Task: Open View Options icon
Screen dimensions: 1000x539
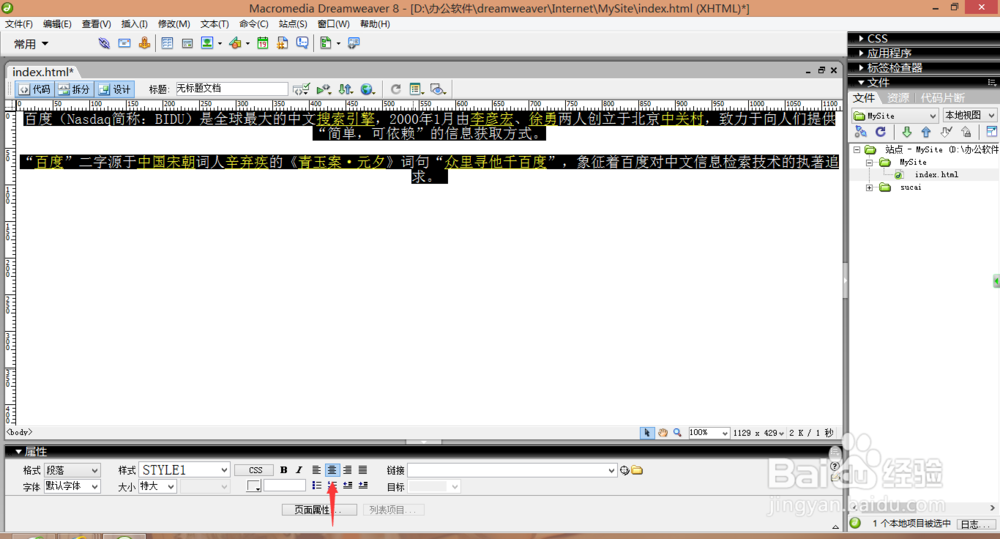Action: coord(416,89)
